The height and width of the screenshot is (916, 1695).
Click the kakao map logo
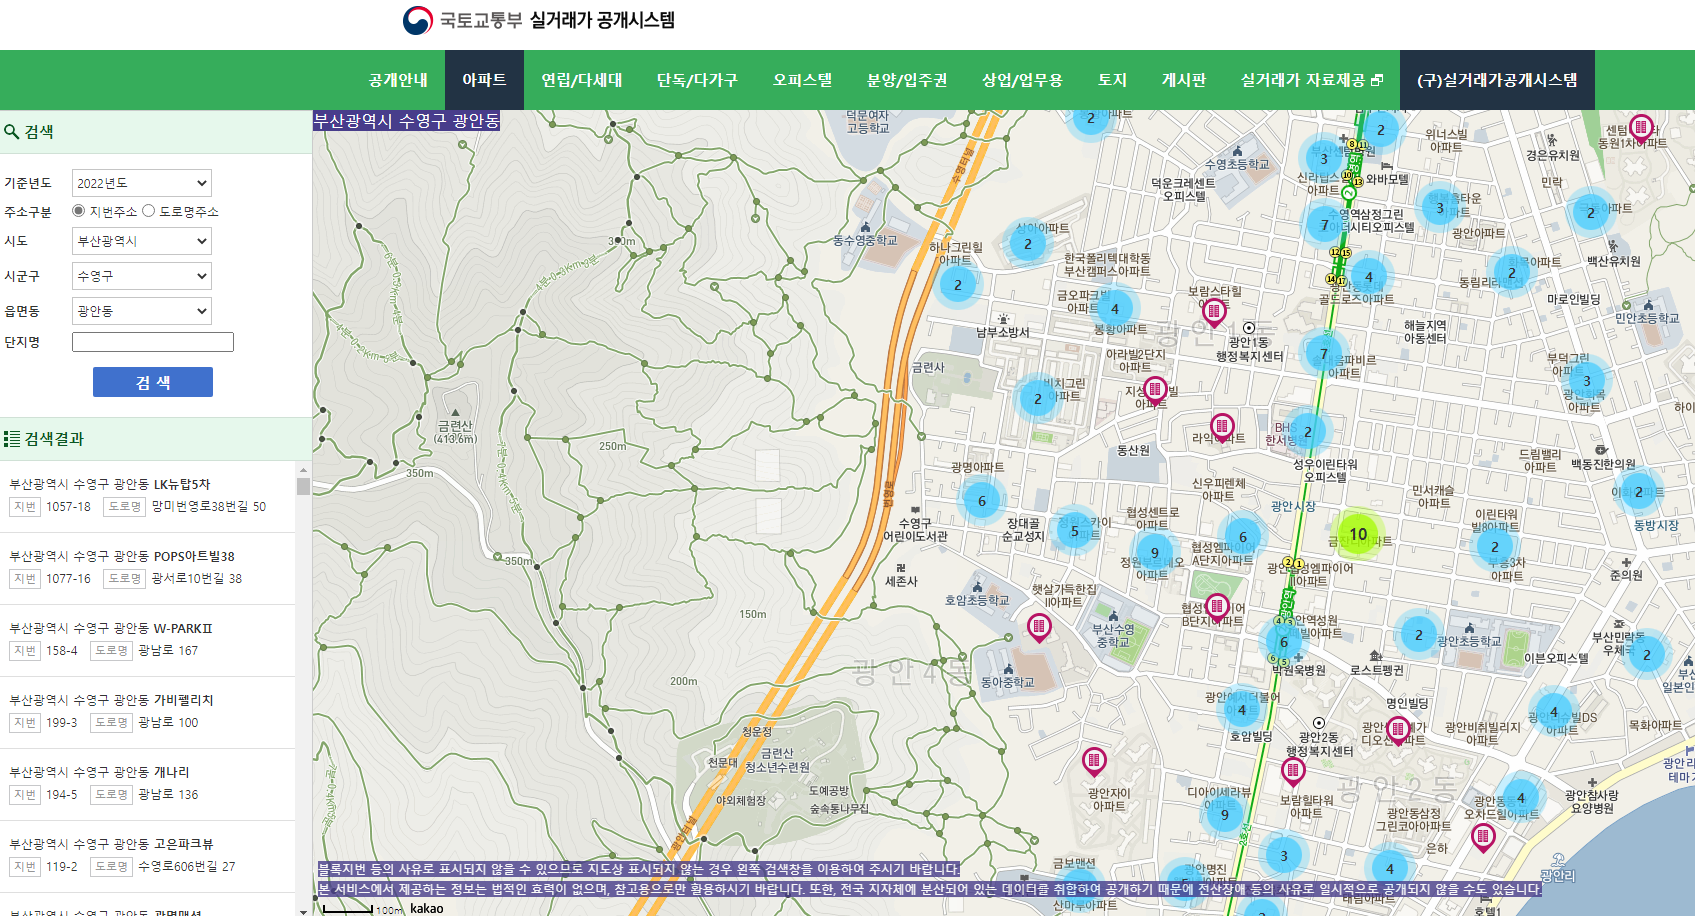(427, 908)
